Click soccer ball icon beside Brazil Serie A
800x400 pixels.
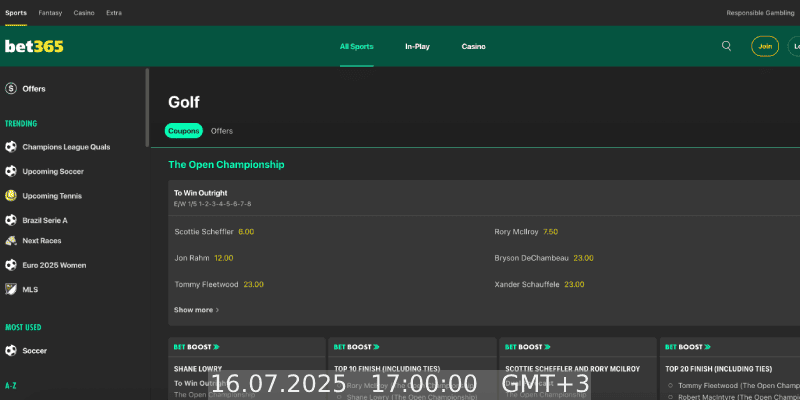tap(11, 220)
